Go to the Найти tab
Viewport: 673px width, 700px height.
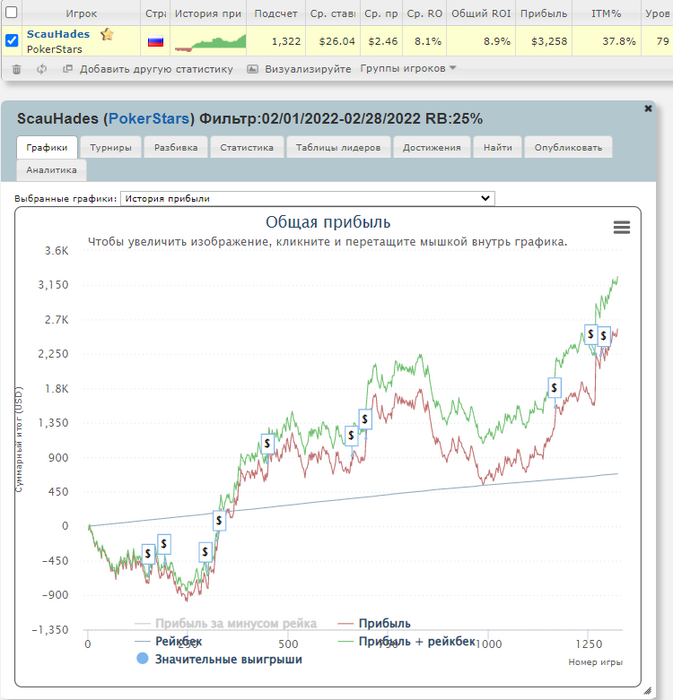click(498, 147)
